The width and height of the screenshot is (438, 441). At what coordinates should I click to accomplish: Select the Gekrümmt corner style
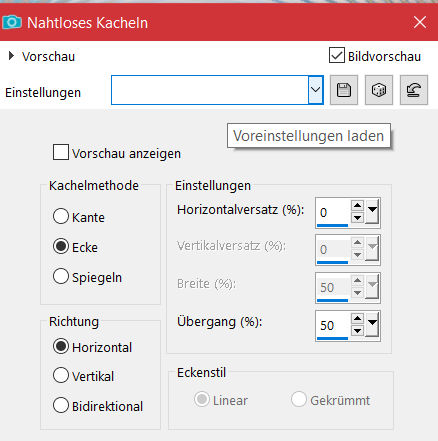[298, 399]
